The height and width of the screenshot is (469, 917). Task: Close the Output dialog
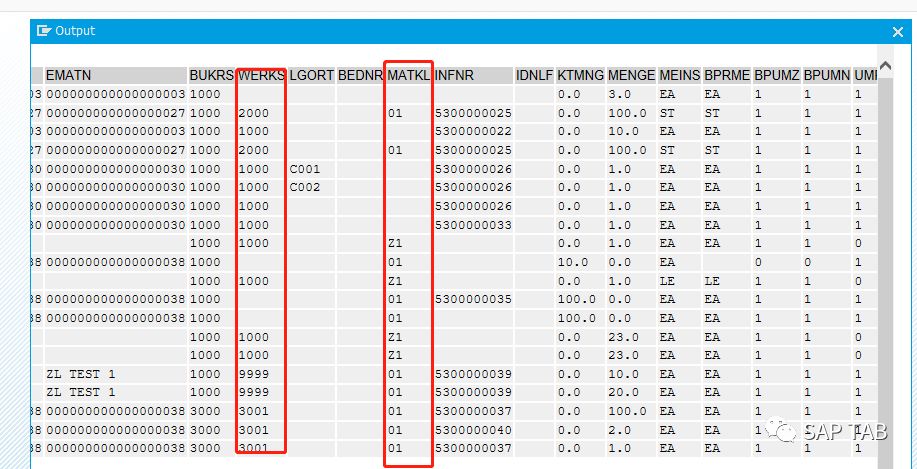pyautogui.click(x=898, y=32)
